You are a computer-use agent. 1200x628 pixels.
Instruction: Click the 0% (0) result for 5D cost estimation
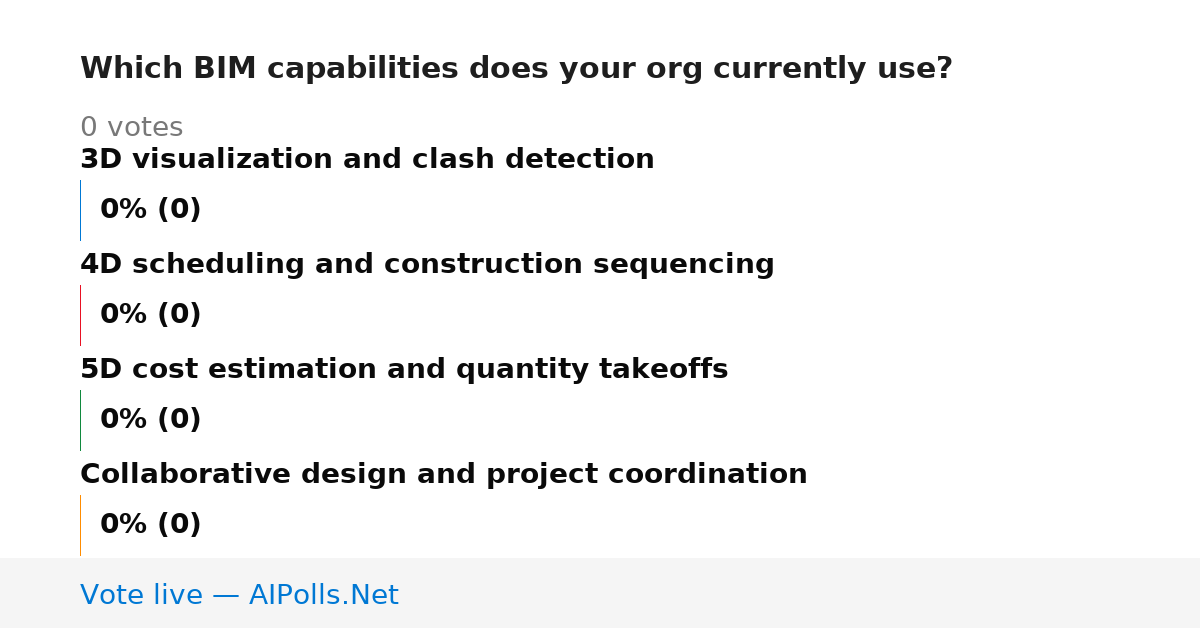pyautogui.click(x=150, y=420)
